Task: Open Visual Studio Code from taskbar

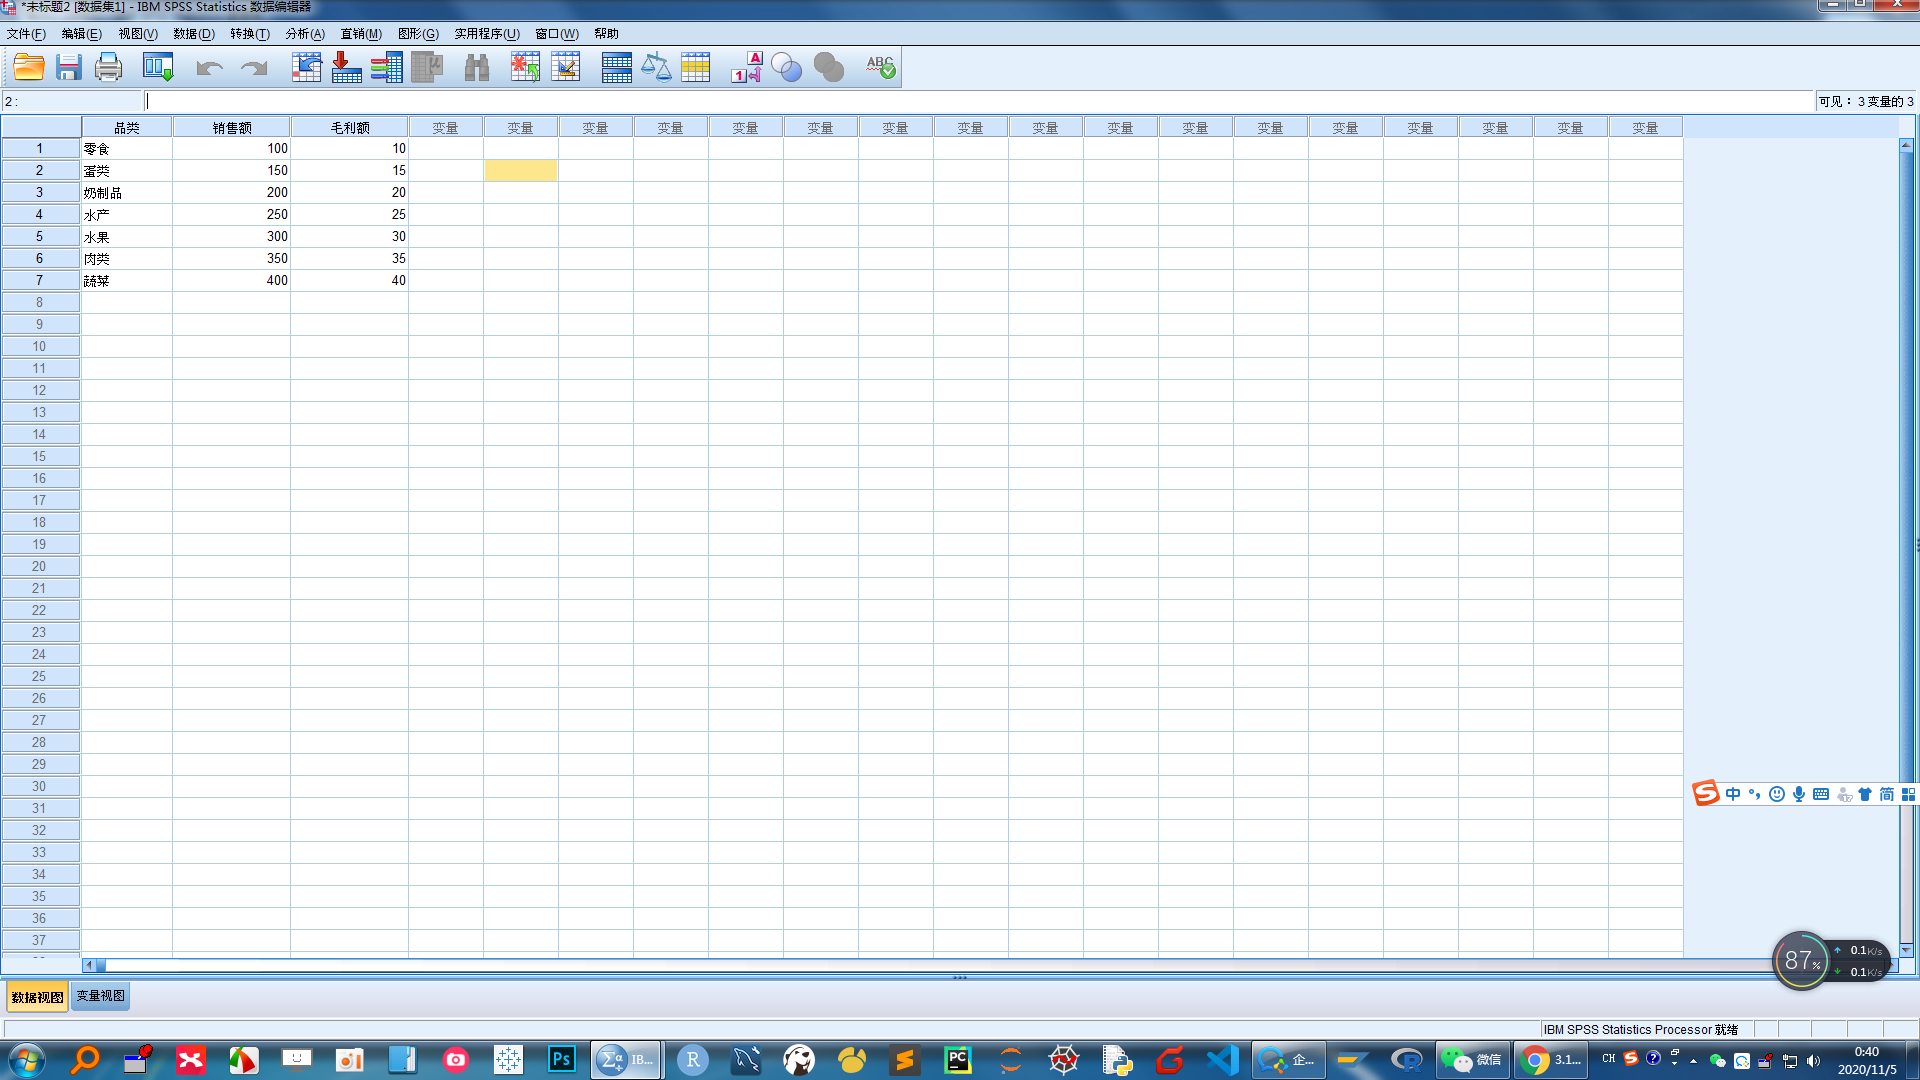Action: [1223, 1060]
